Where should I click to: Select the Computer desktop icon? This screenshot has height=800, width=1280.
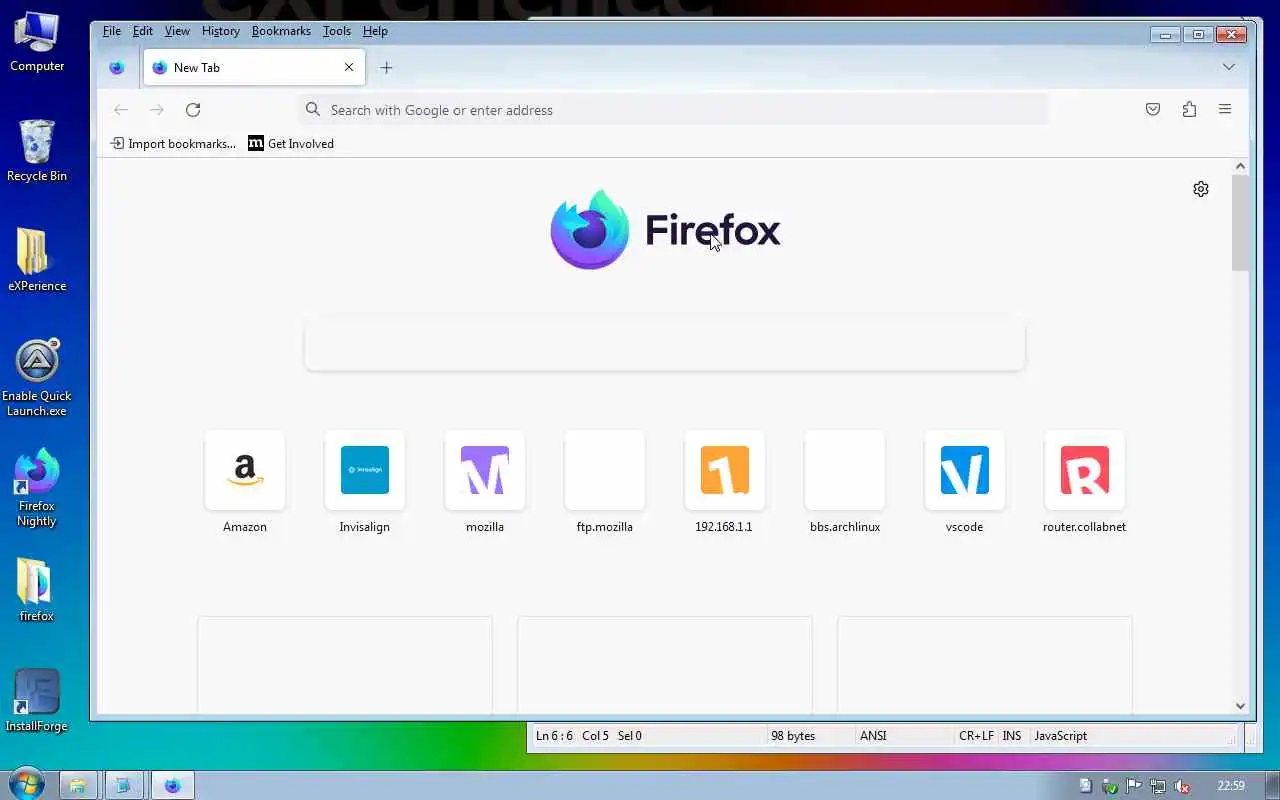[37, 42]
